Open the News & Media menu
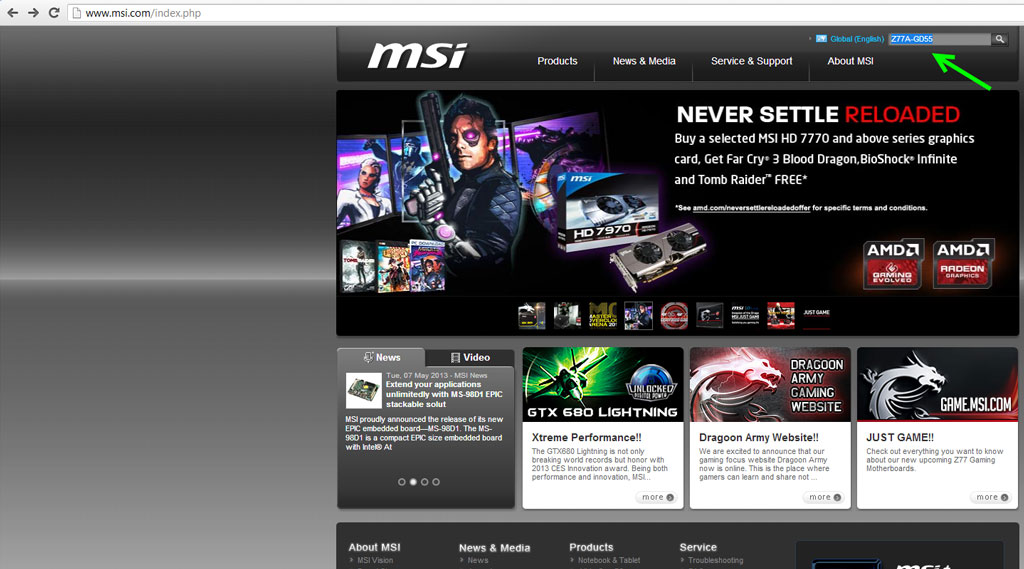The height and width of the screenshot is (569, 1024). (x=644, y=61)
